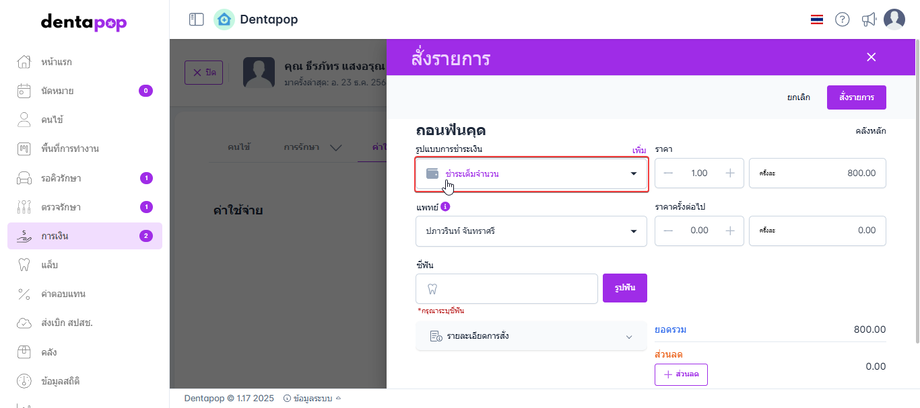Close the สั่งรายการ panel
Screen dimensions: 920x408
click(871, 58)
